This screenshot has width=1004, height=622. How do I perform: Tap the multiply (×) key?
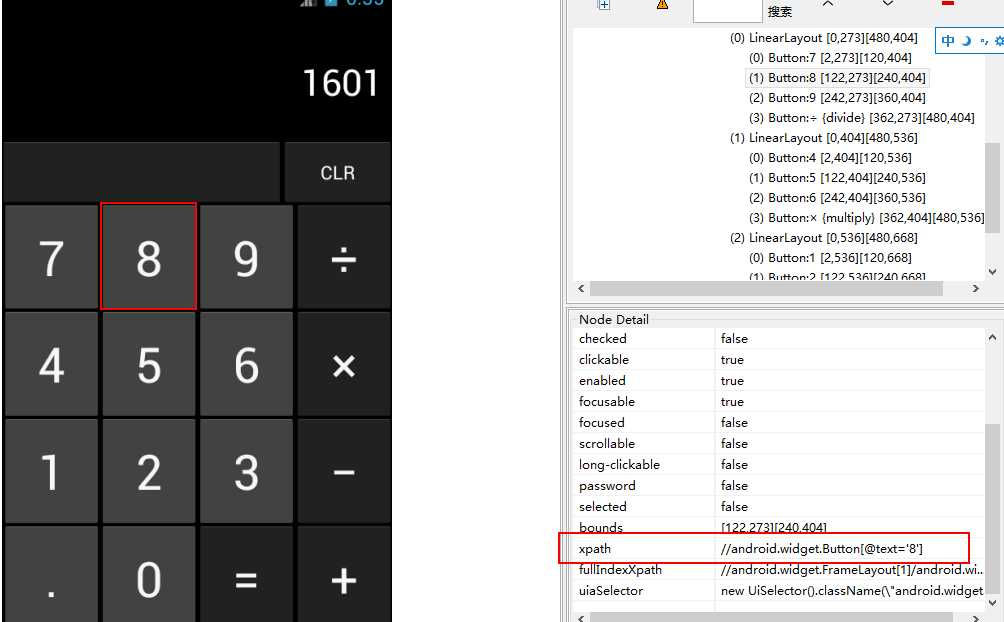coord(344,364)
